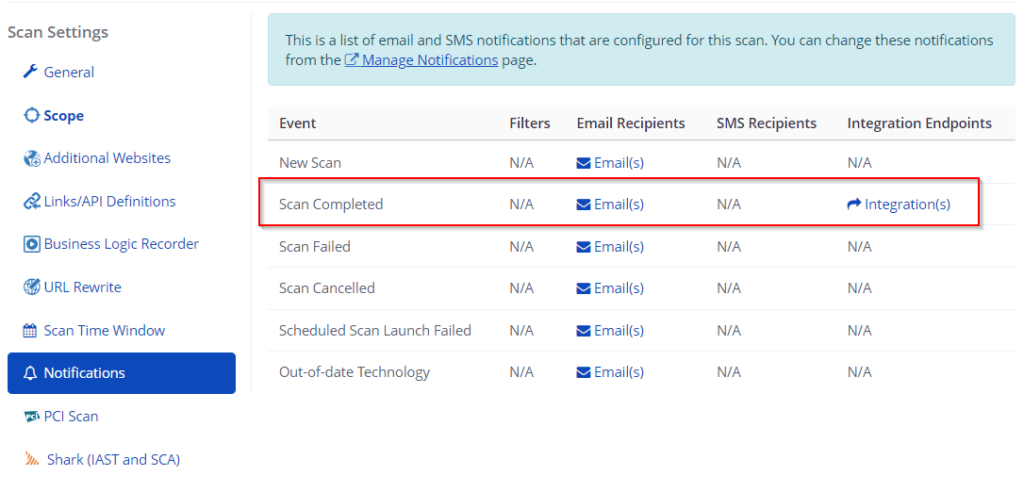Click the Links/API Definitions chain icon

[31, 201]
